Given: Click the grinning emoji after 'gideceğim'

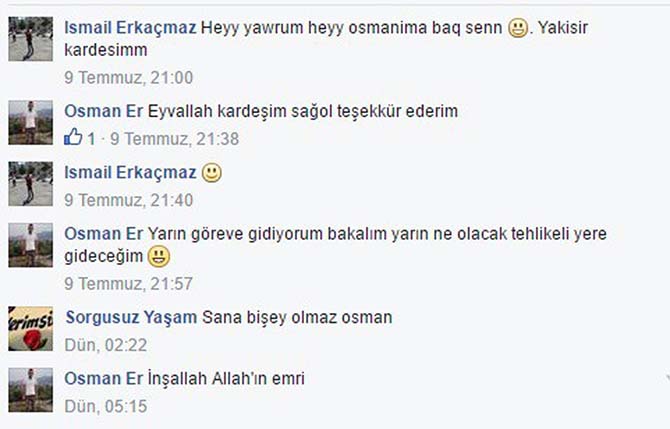Looking at the screenshot, I should 159,256.
